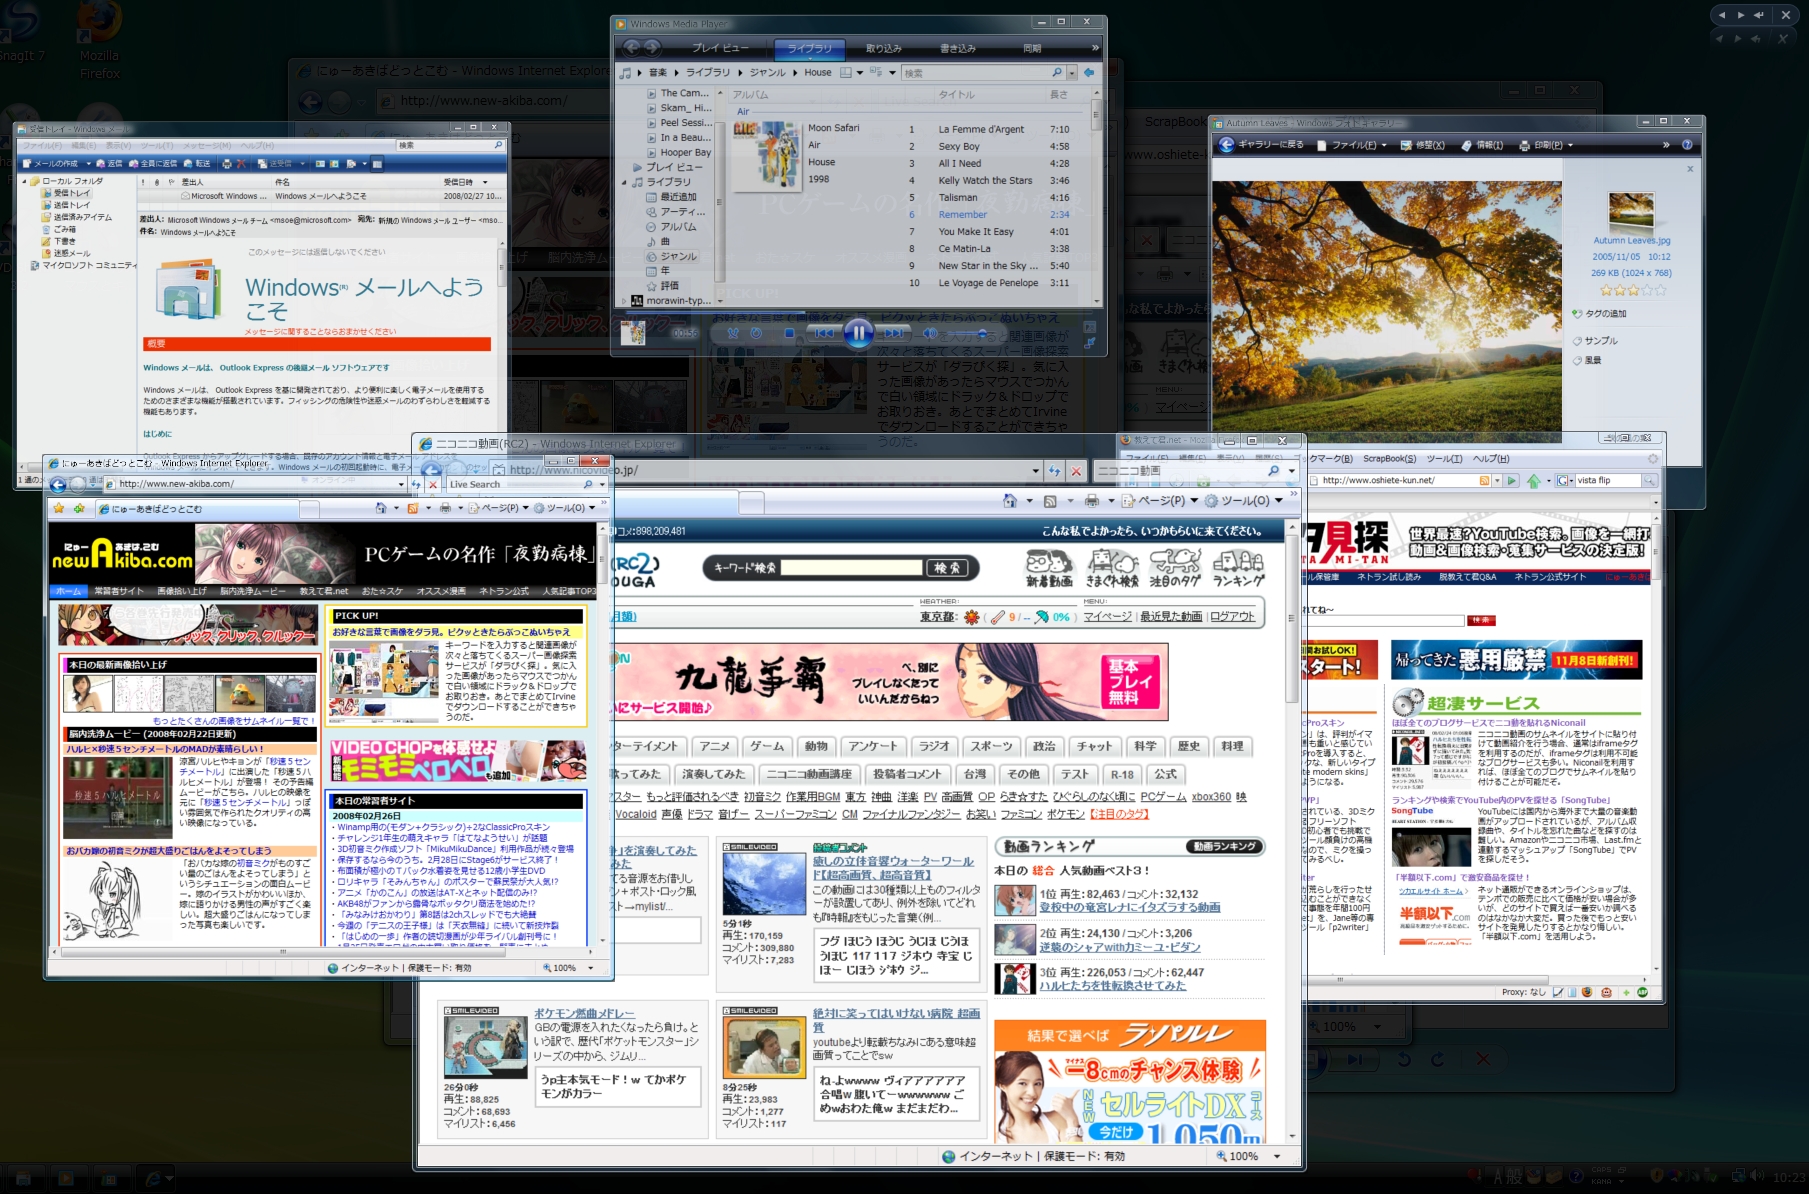Open メールの作成 dropdown arrow in Windows Mail
Viewport: 1809px width, 1194px height.
point(88,163)
